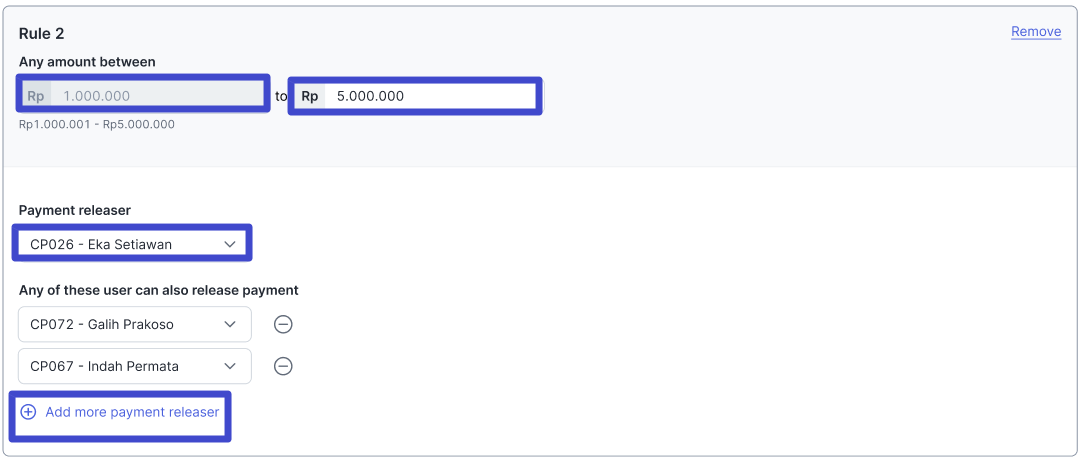This screenshot has width=1079, height=458.
Task: Remove Rule 2 via the Remove link
Action: tap(1035, 32)
